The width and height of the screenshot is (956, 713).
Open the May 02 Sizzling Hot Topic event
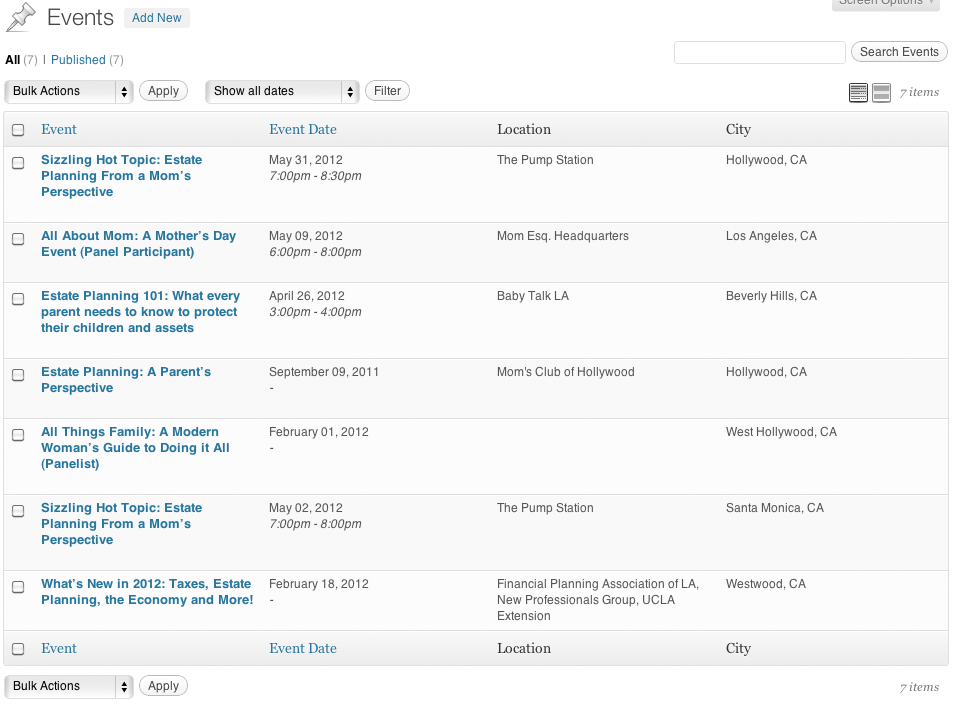tap(122, 524)
